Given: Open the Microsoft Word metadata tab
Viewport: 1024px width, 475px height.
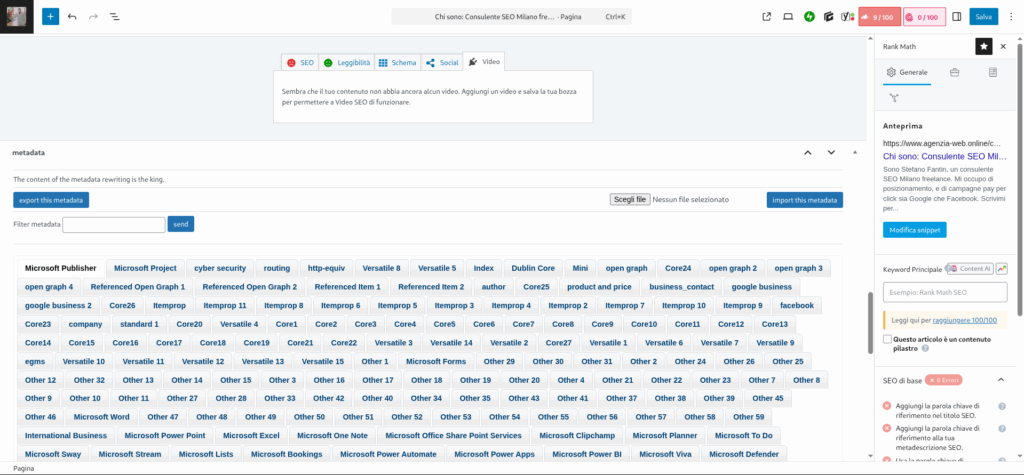Looking at the screenshot, I should [101, 417].
